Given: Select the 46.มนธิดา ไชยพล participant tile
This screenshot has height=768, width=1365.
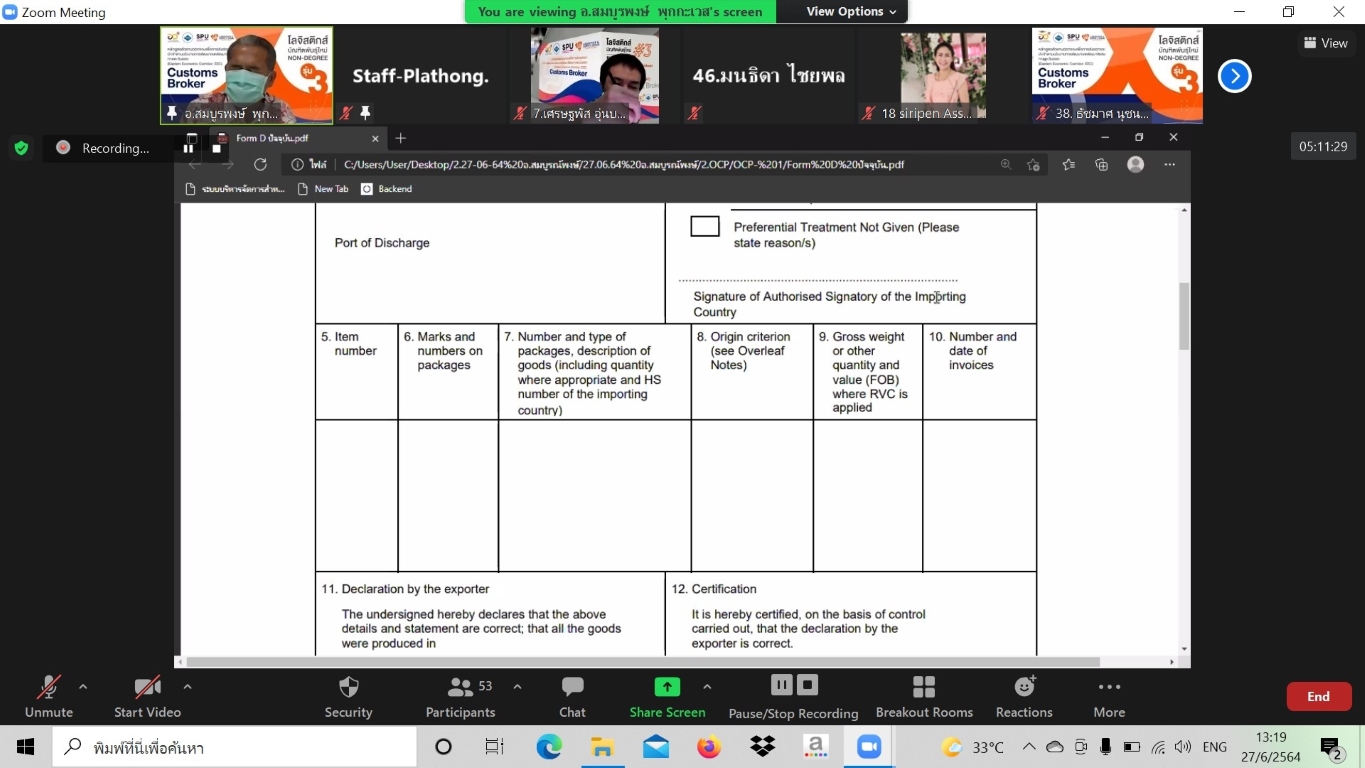Looking at the screenshot, I should 769,76.
